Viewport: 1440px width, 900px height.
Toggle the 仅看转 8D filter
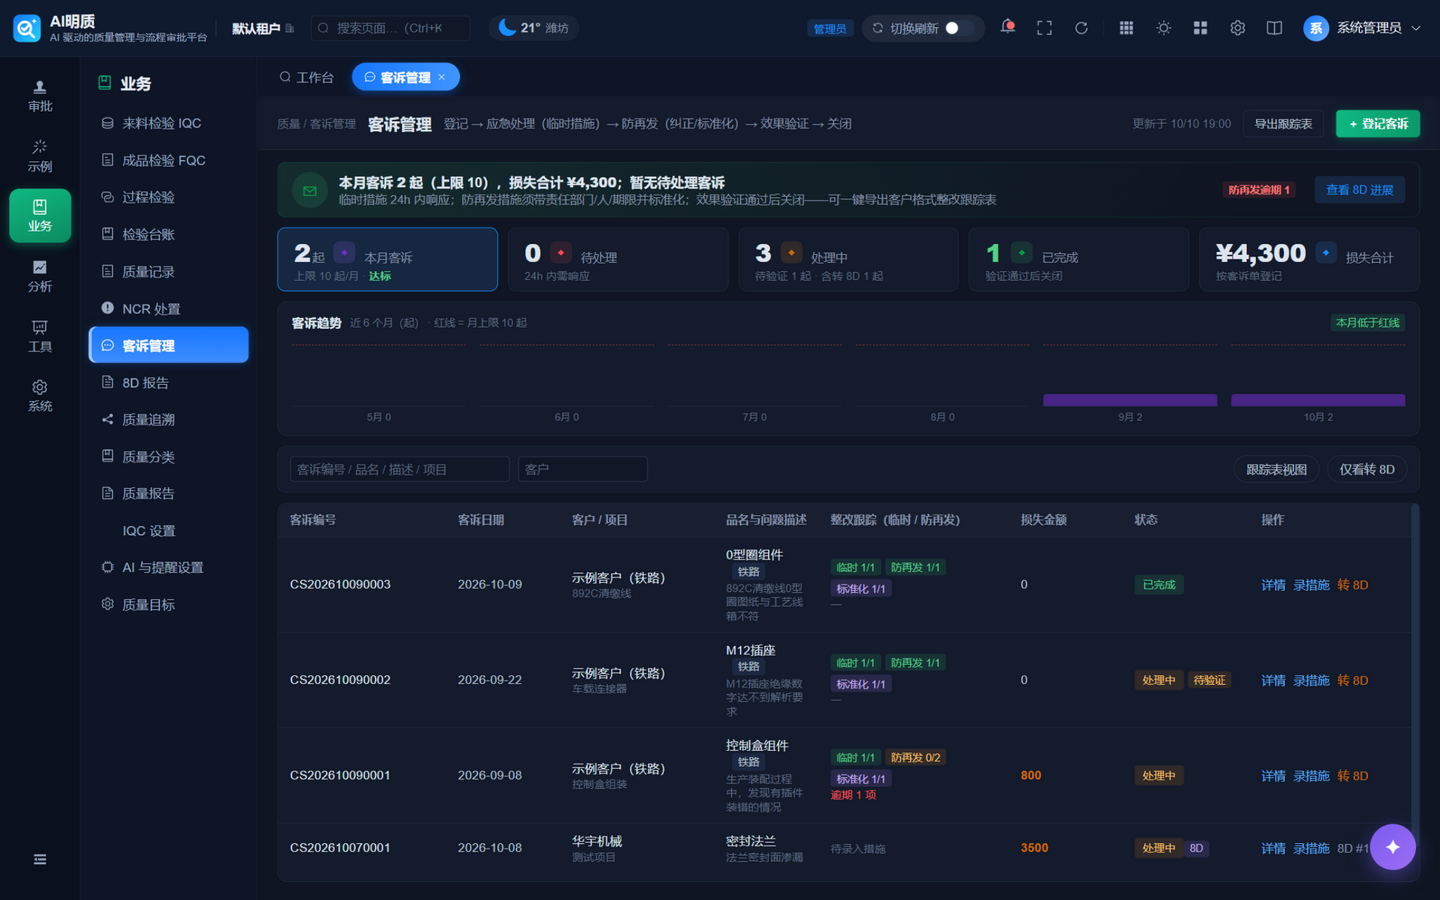[x=1367, y=469]
